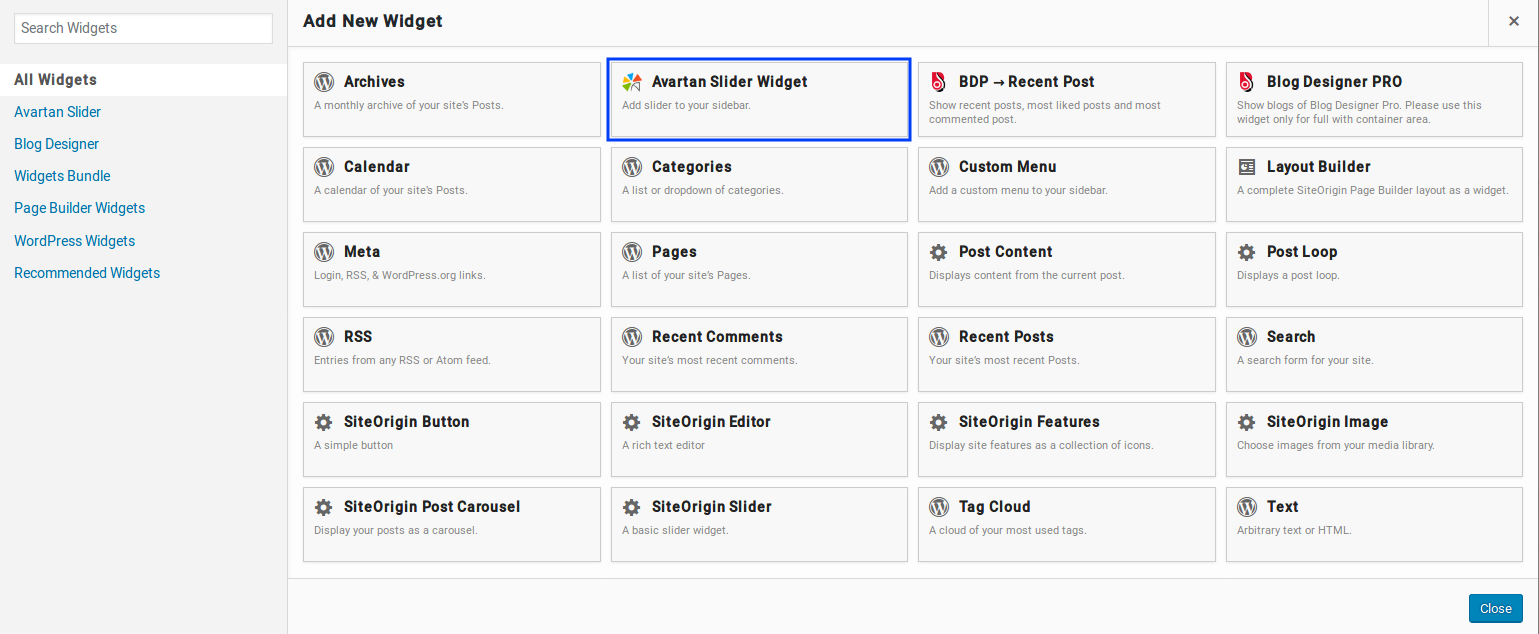Viewport: 1539px width, 634px height.
Task: Pick the Custom Menu widget title
Action: 1007,167
